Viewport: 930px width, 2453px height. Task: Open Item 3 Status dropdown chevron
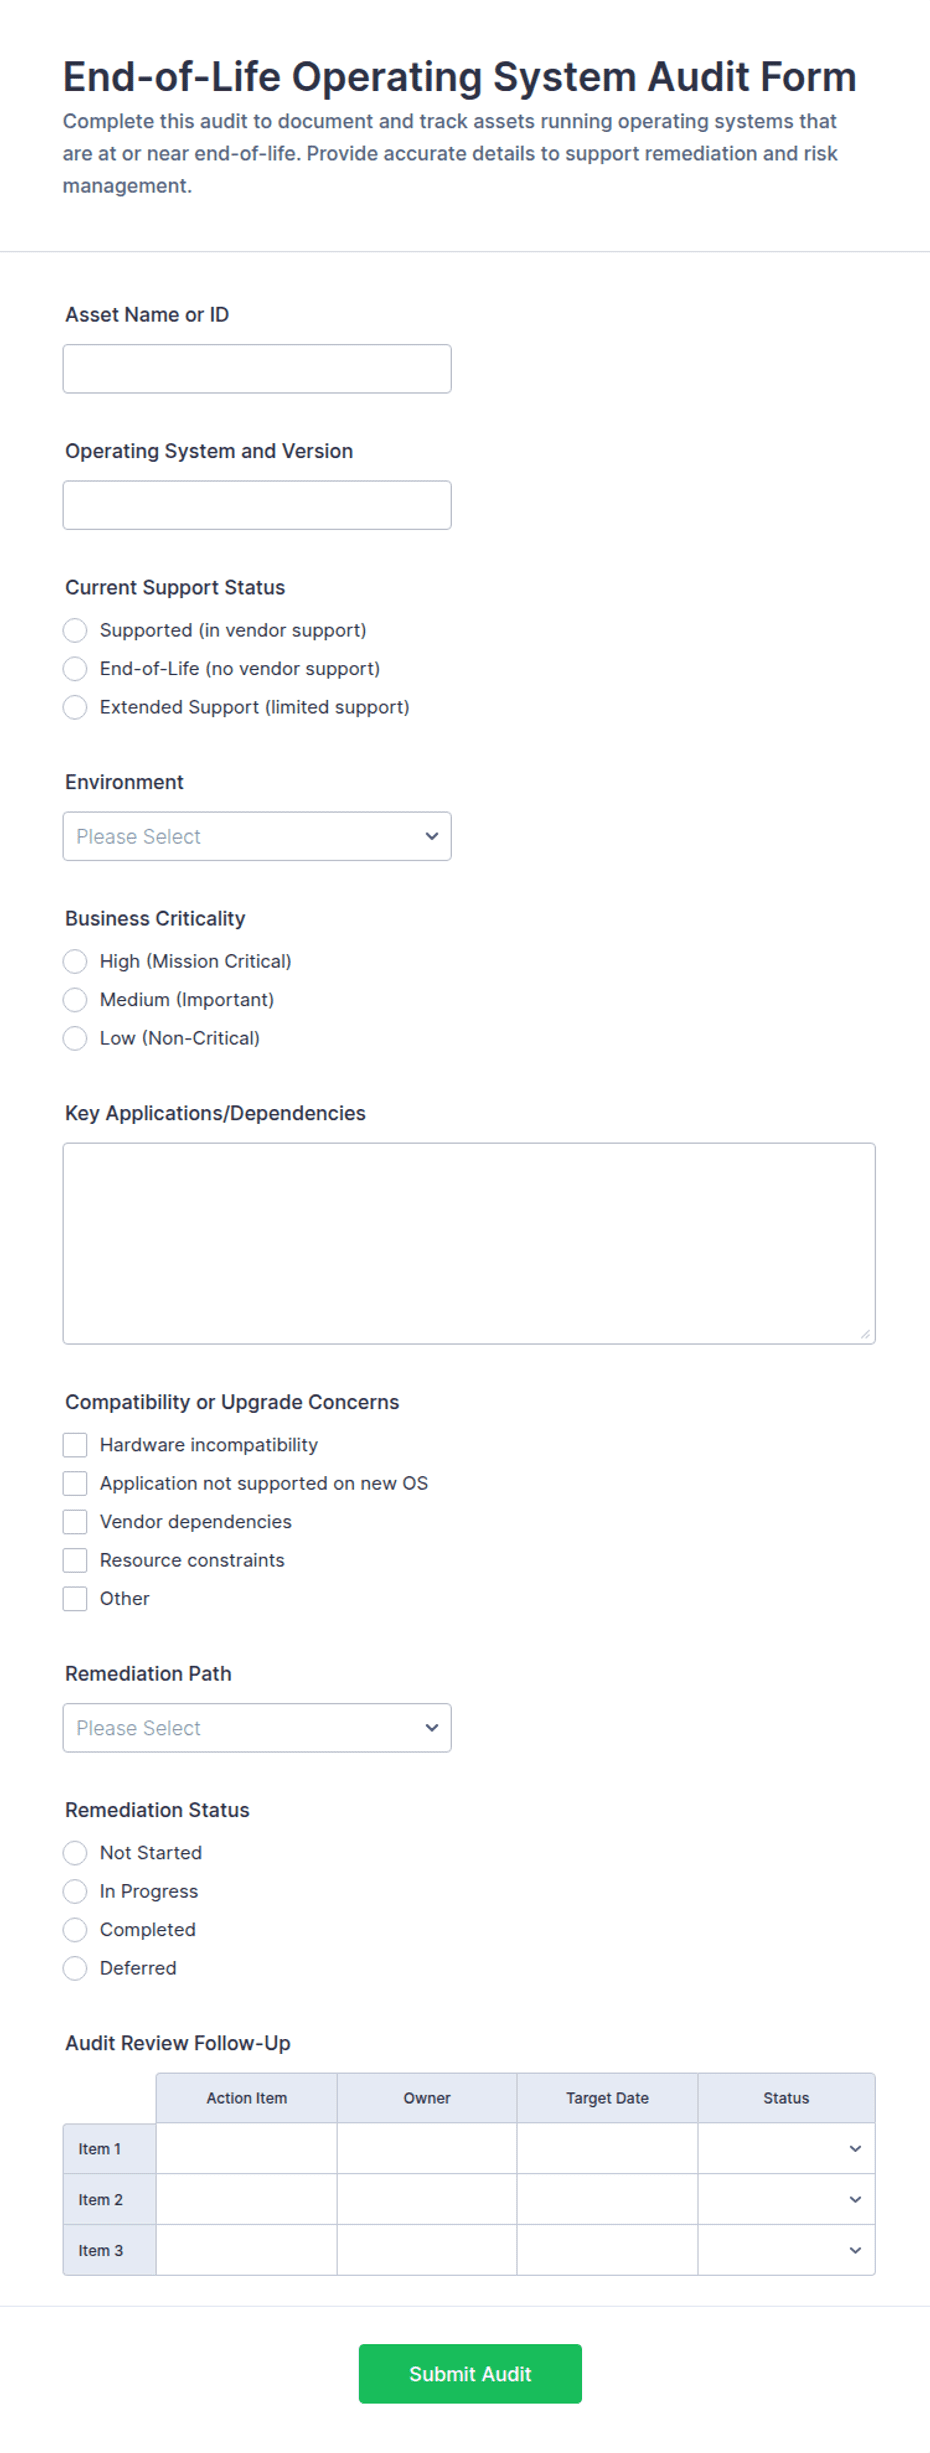tap(855, 2250)
